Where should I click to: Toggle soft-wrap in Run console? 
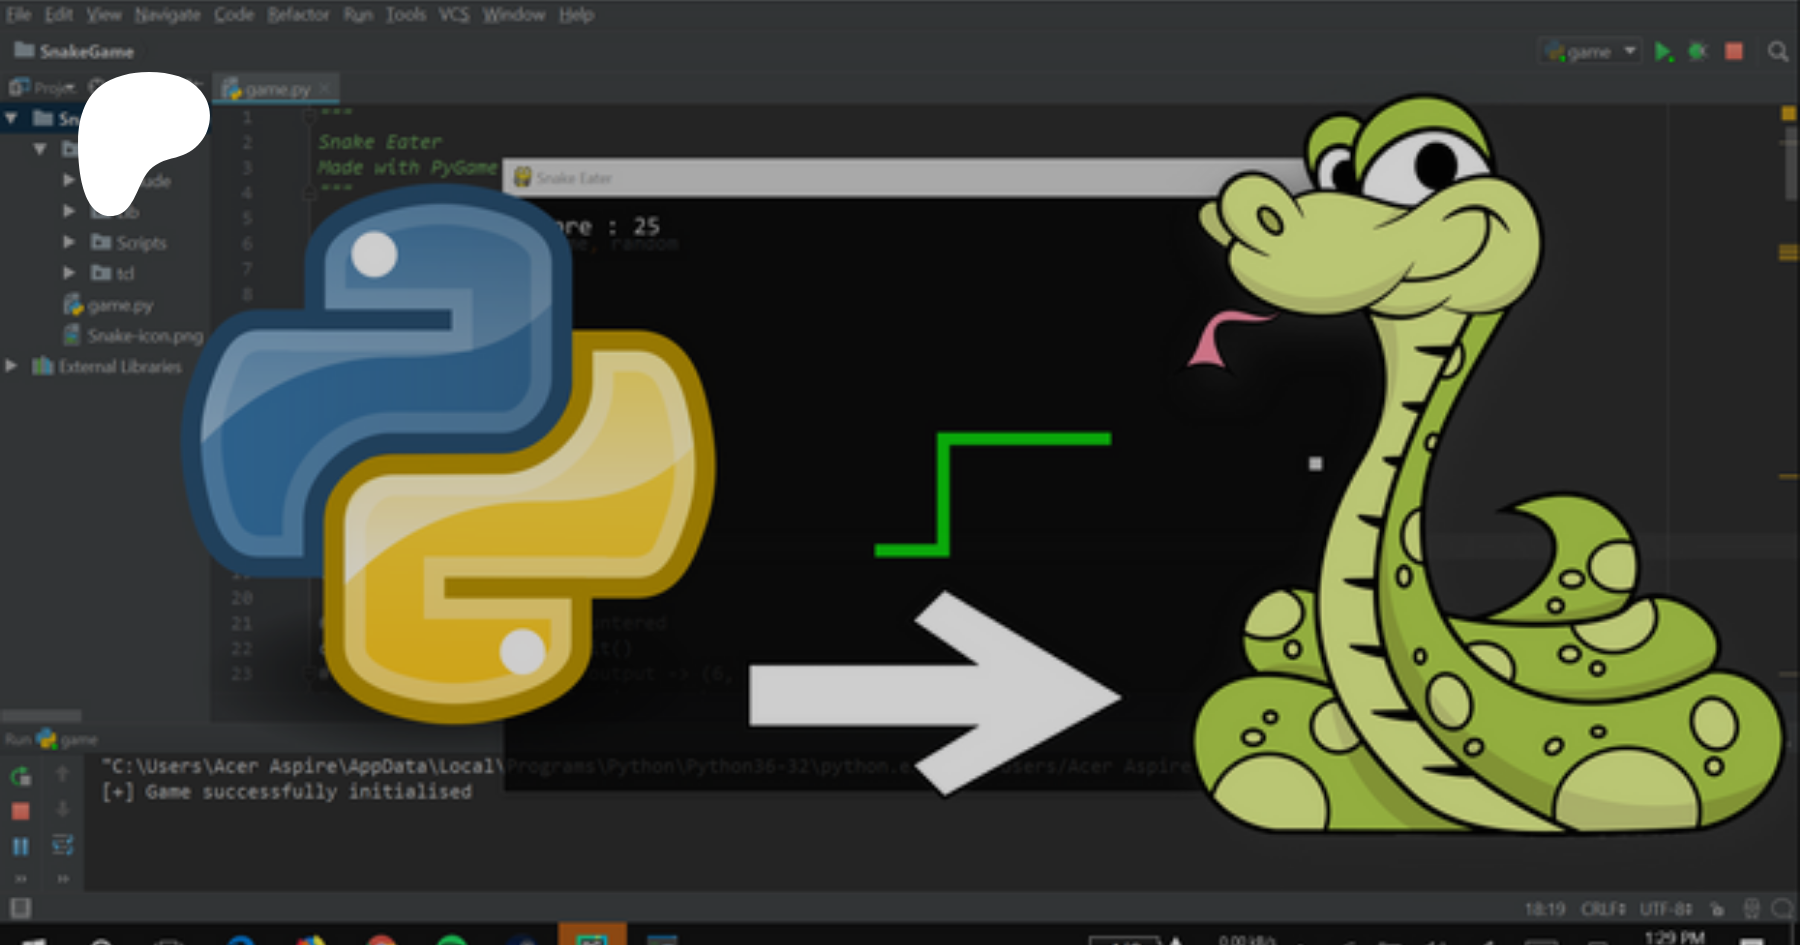pyautogui.click(x=62, y=845)
